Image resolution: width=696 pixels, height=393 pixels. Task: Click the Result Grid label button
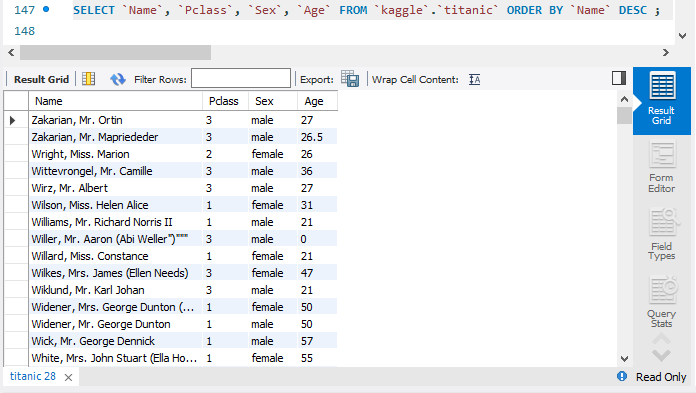pos(41,79)
